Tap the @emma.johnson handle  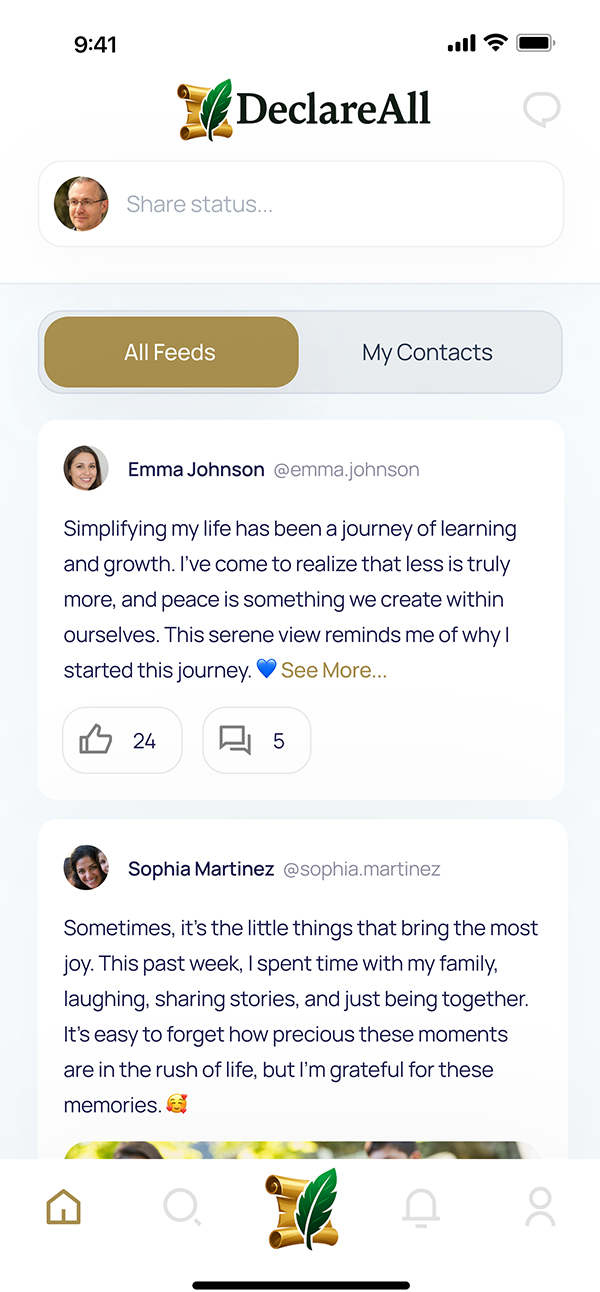[347, 469]
